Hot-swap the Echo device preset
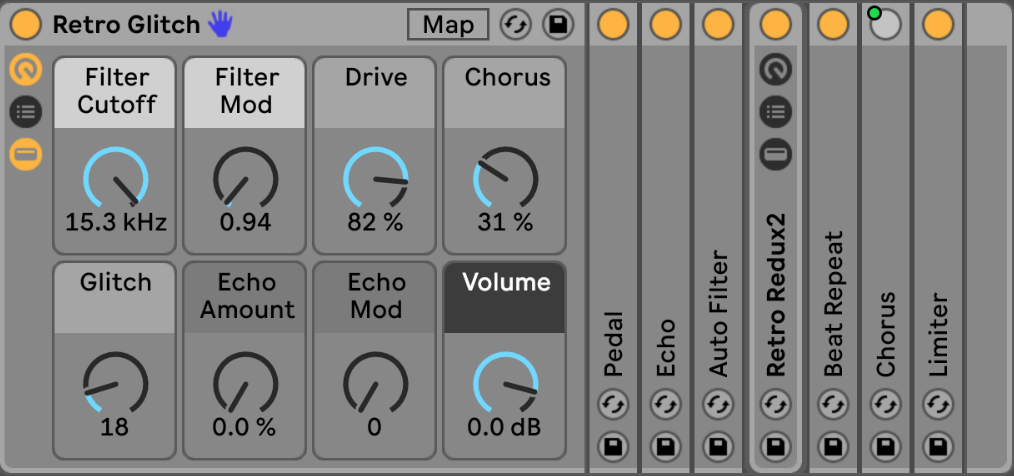1014x476 pixels. (x=666, y=406)
